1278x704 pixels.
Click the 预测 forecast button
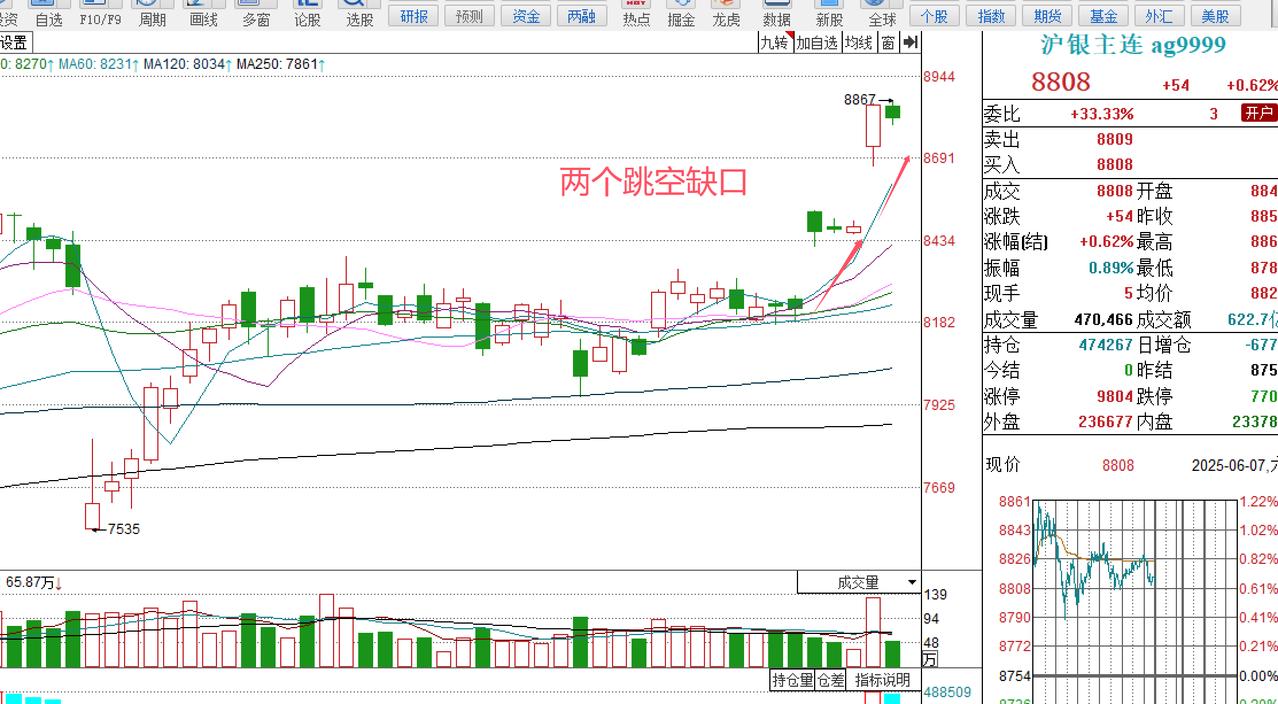click(x=469, y=16)
